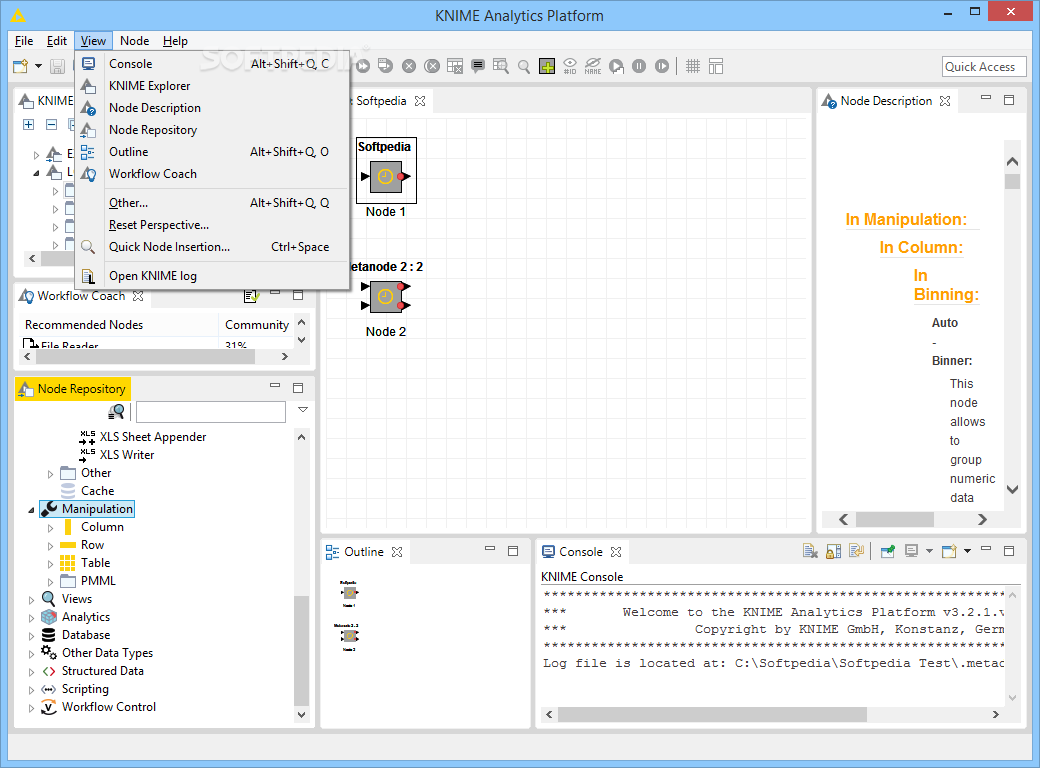Select Node 2 metanode on canvas

pos(386,296)
